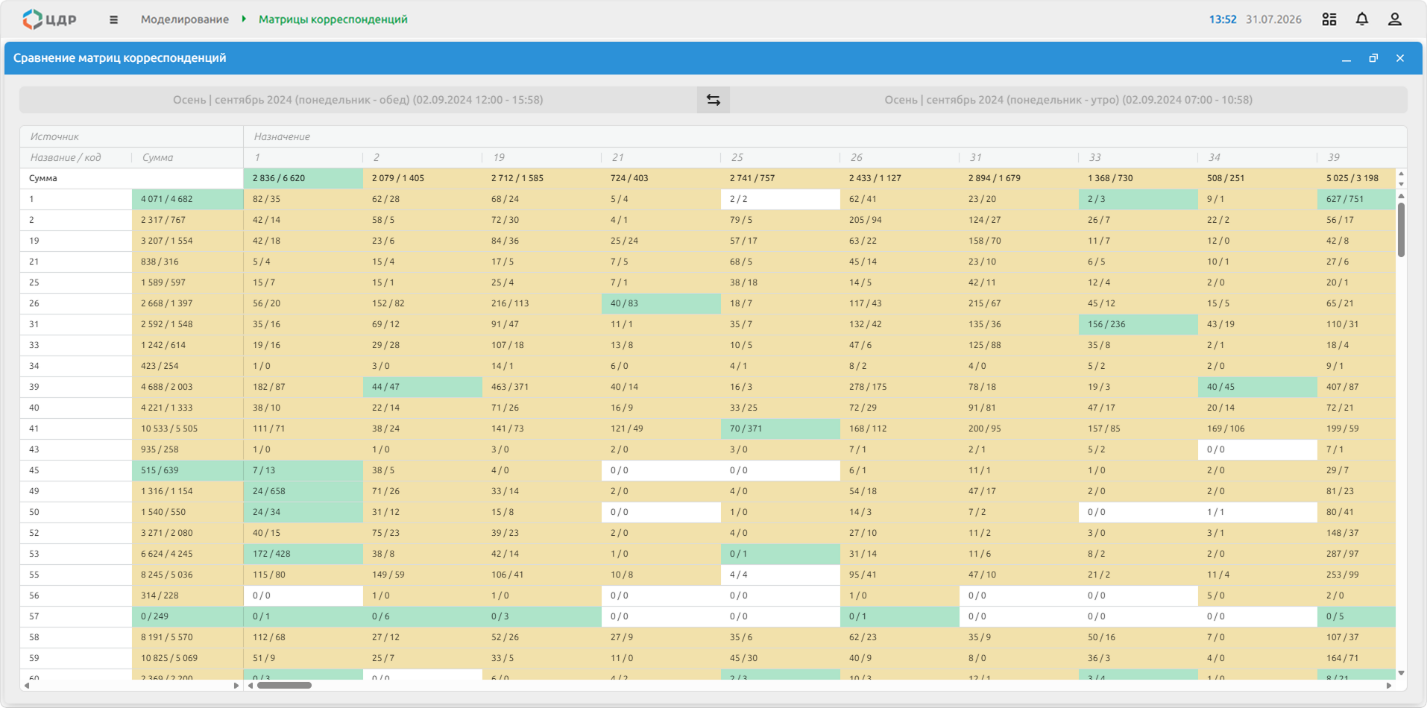Open the Моделирование breadcrumb item

[x=184, y=19]
